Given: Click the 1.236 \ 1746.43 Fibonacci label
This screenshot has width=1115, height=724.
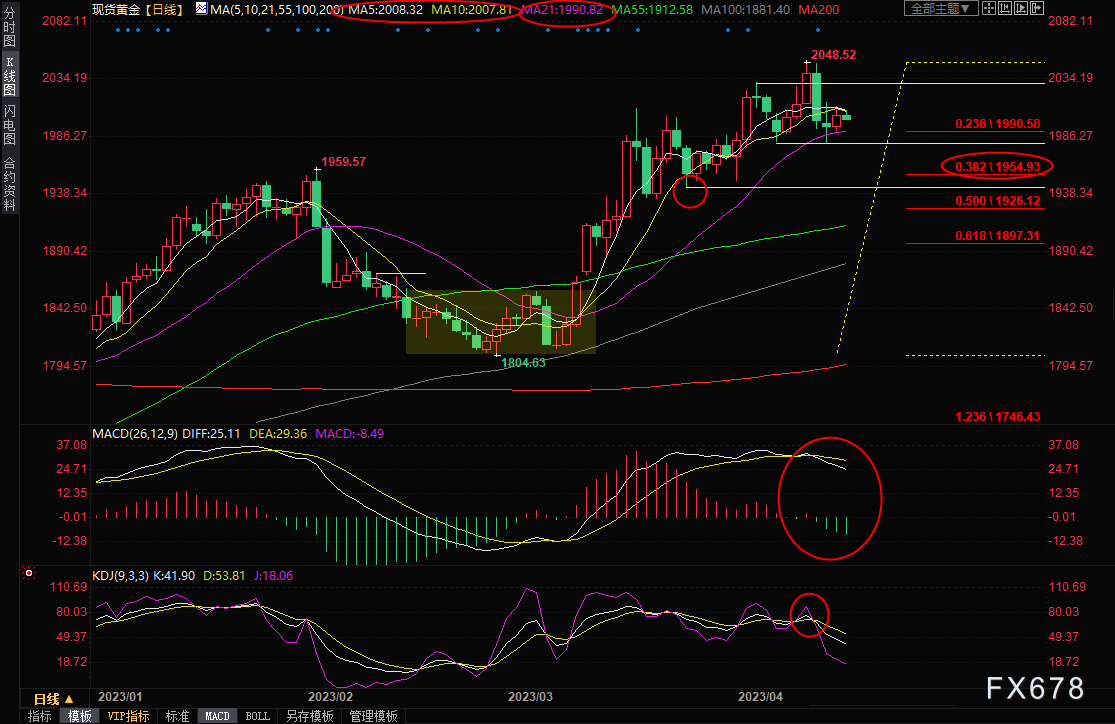Looking at the screenshot, I should tap(998, 417).
